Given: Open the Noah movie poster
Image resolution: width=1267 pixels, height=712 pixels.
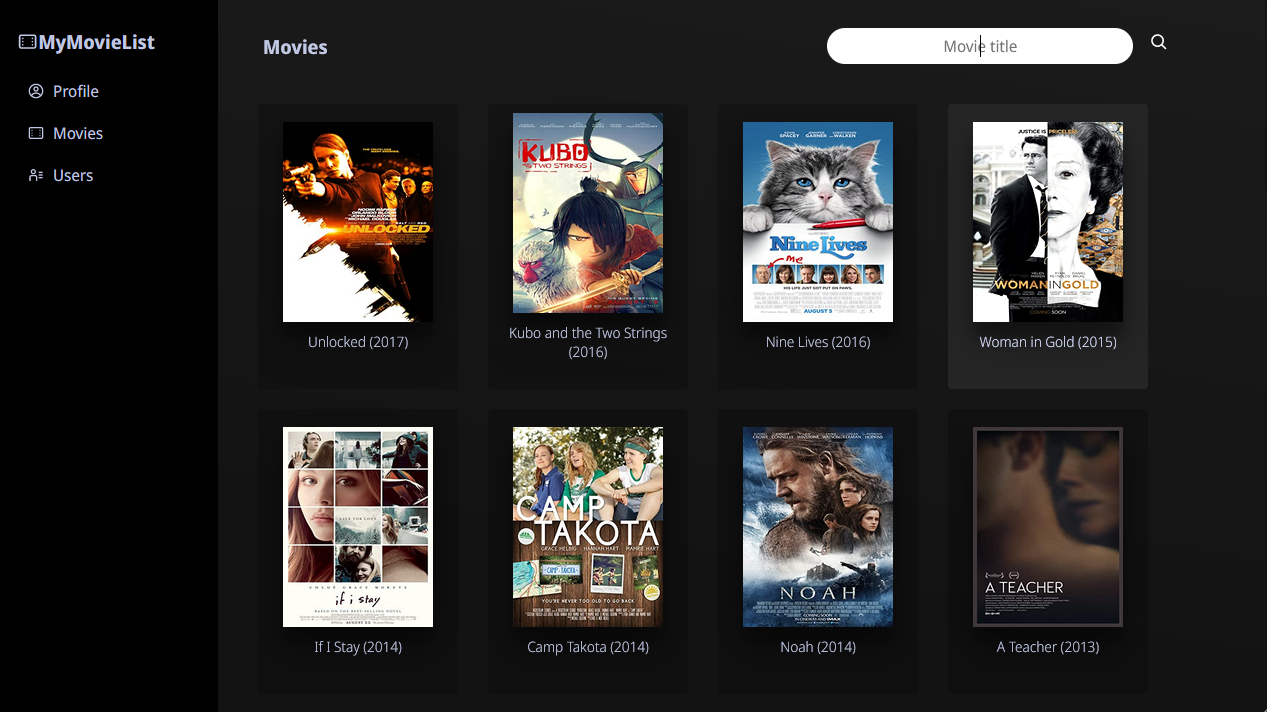Looking at the screenshot, I should coord(818,527).
